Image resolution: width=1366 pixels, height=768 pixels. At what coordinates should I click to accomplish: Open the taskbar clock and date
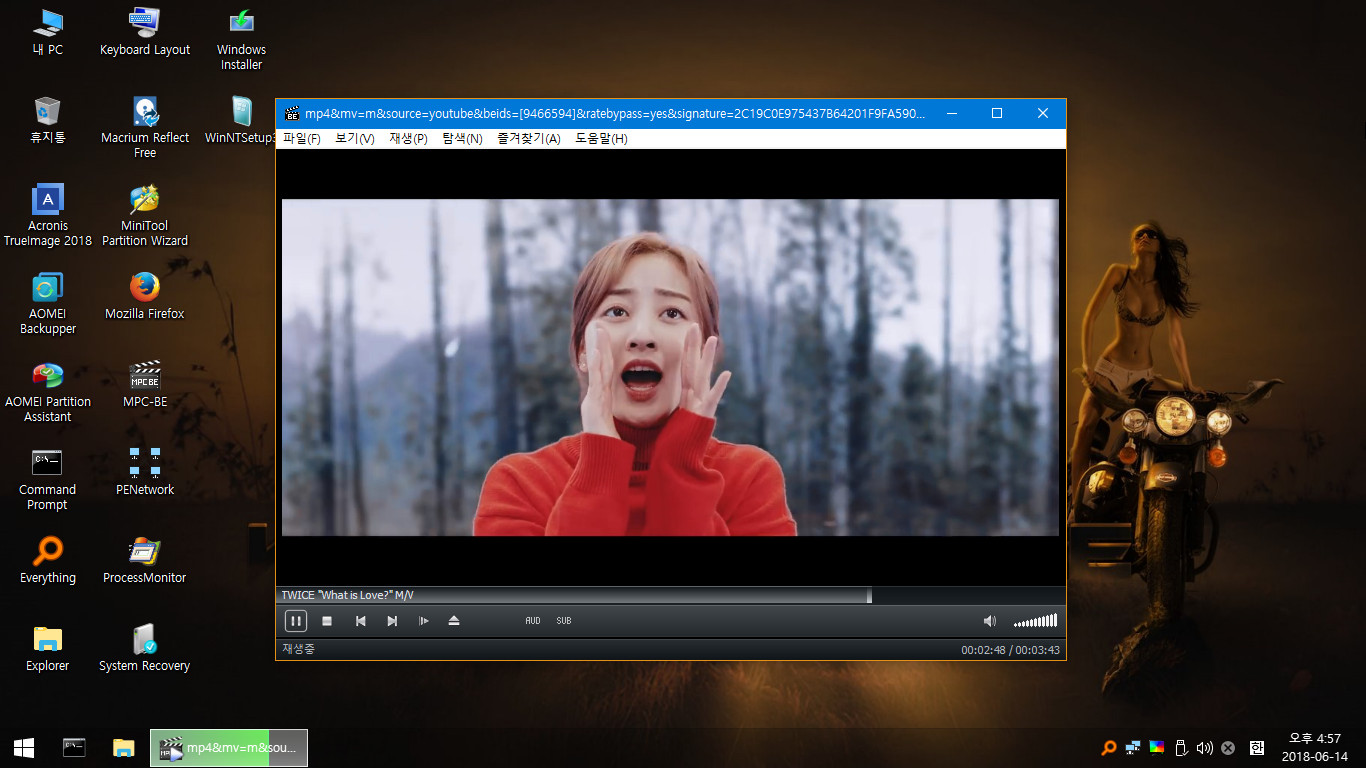[x=1315, y=747]
